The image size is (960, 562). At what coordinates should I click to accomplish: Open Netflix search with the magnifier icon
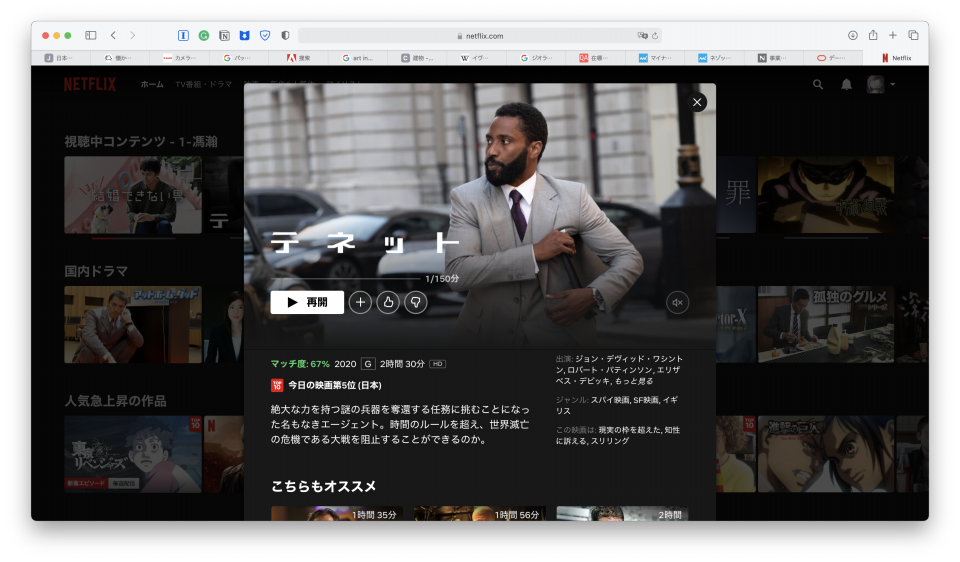818,84
